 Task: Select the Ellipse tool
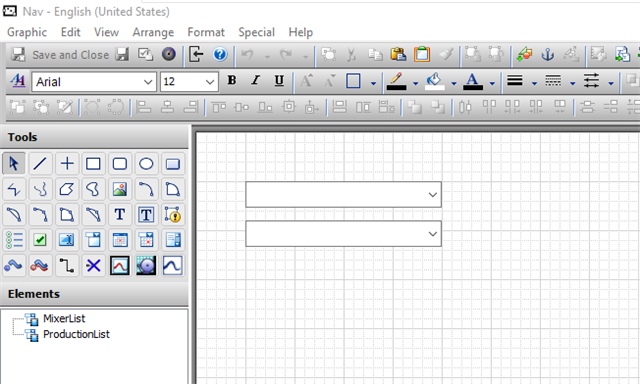146,164
